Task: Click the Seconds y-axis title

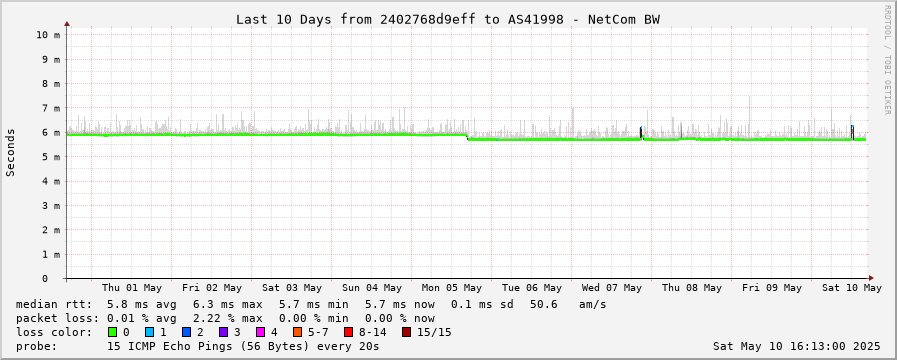Action: click(x=10, y=152)
